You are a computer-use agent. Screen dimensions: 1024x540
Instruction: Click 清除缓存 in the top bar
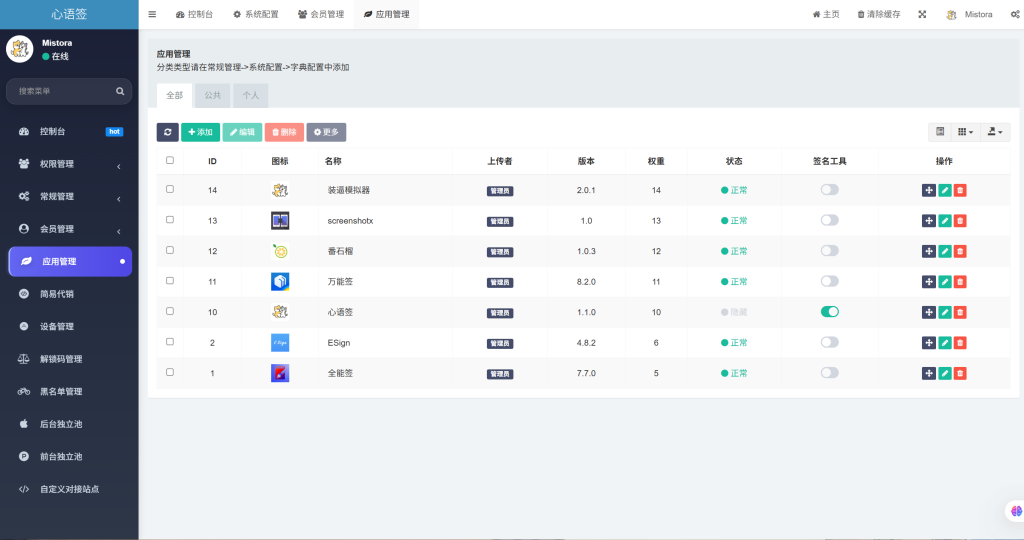coord(878,14)
